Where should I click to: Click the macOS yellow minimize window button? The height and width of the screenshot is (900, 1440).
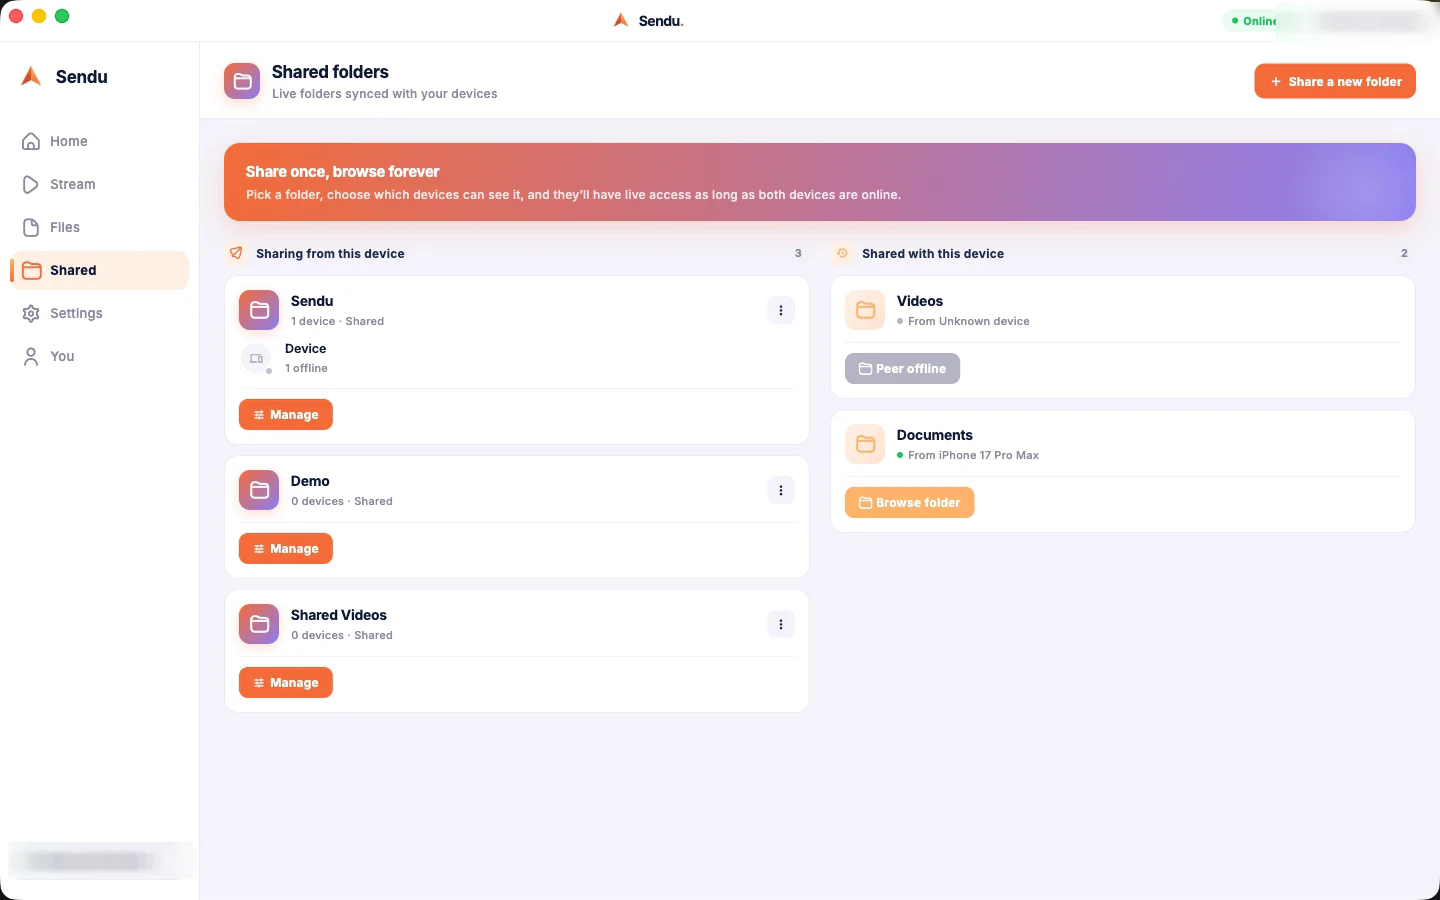pos(39,16)
